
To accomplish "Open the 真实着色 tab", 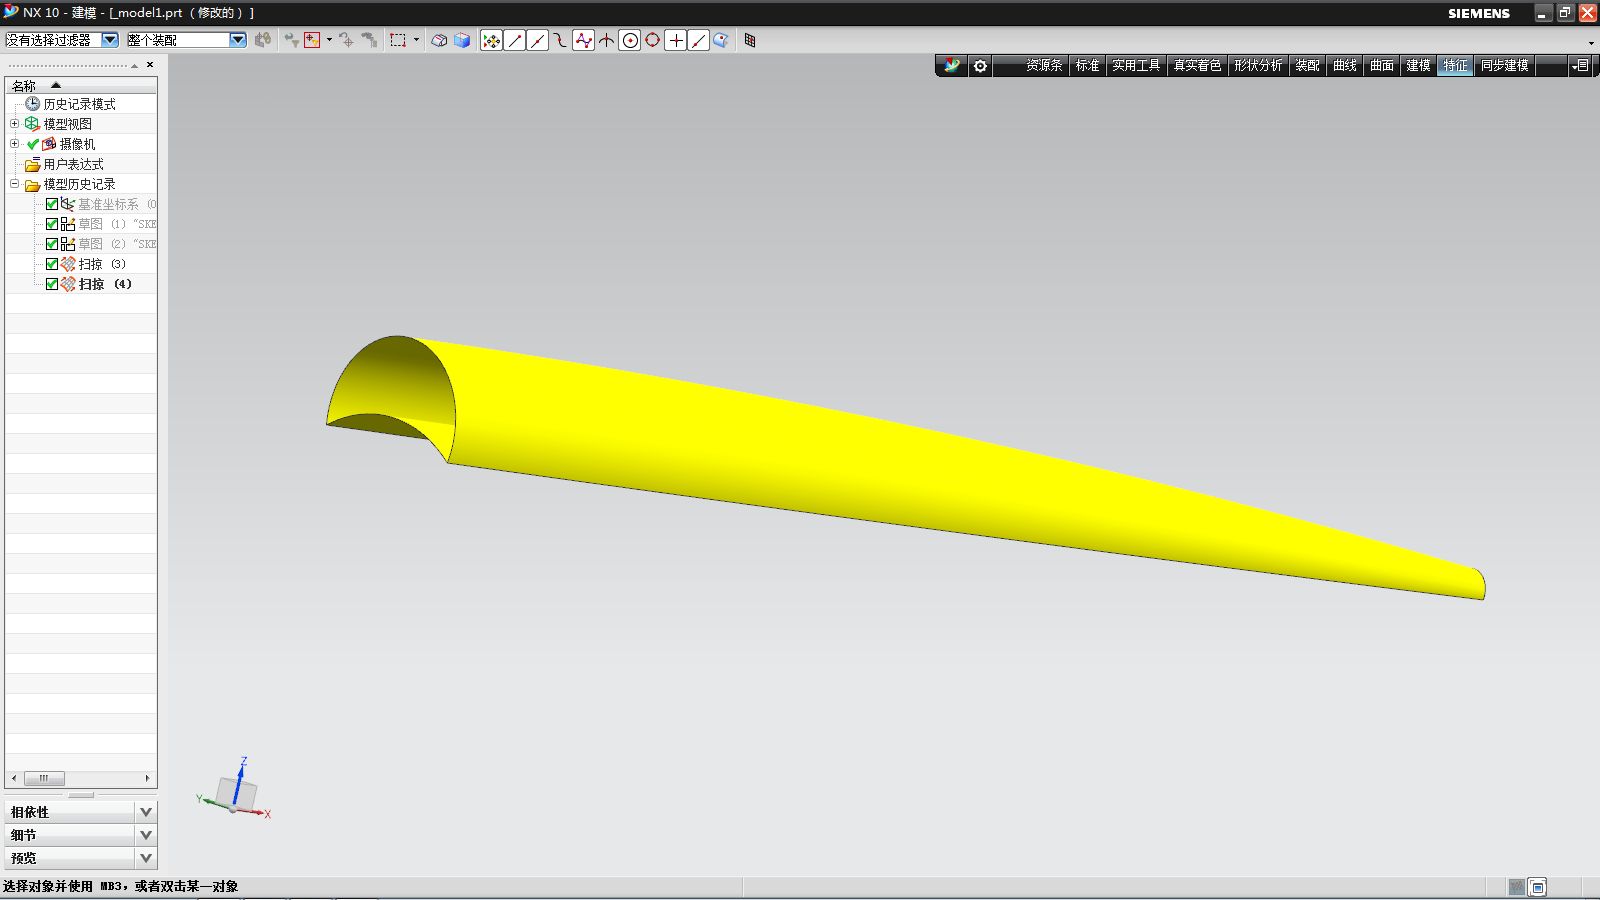I will (x=1197, y=66).
